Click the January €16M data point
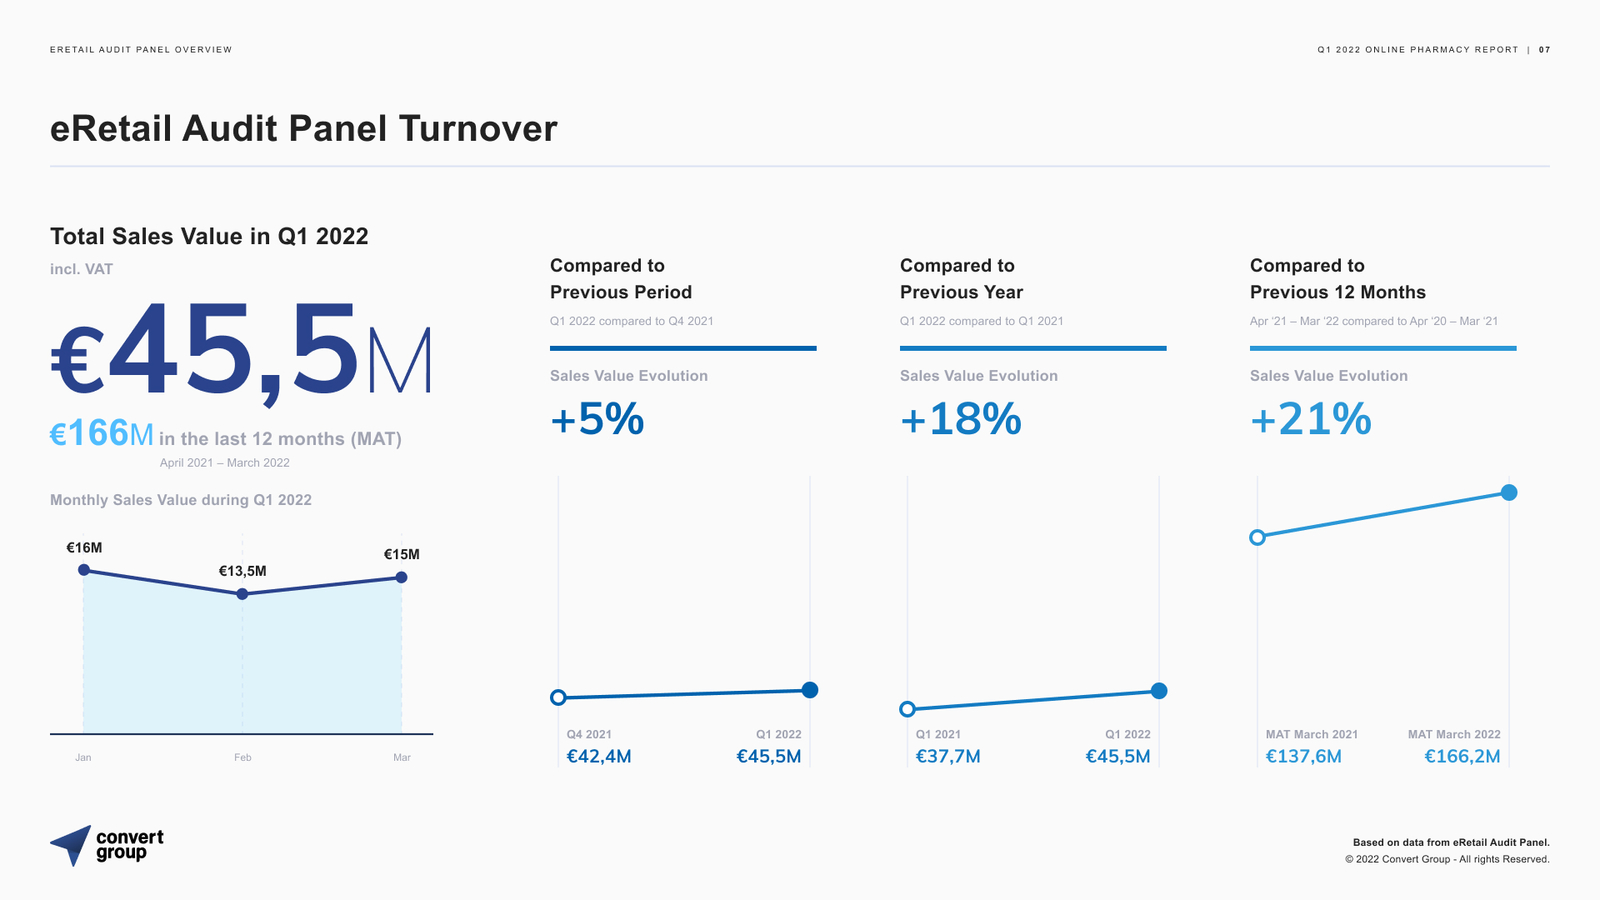 (84, 570)
